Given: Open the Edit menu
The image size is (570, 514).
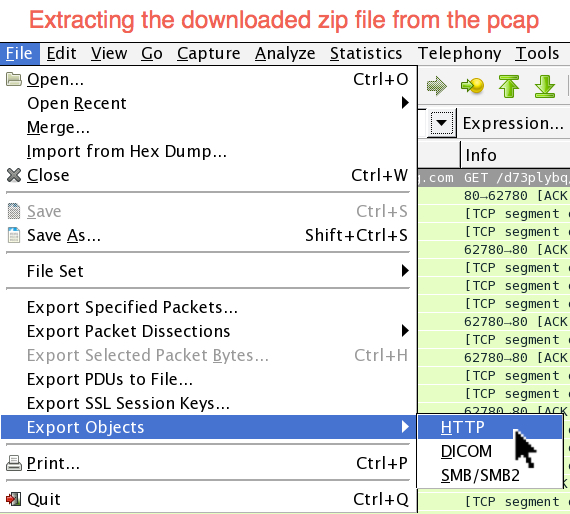Looking at the screenshot, I should (61, 54).
